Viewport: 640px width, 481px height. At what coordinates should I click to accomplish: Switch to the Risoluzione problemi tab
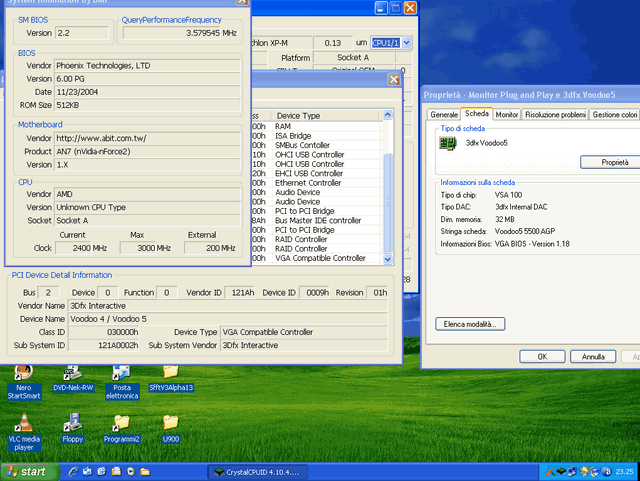[555, 115]
